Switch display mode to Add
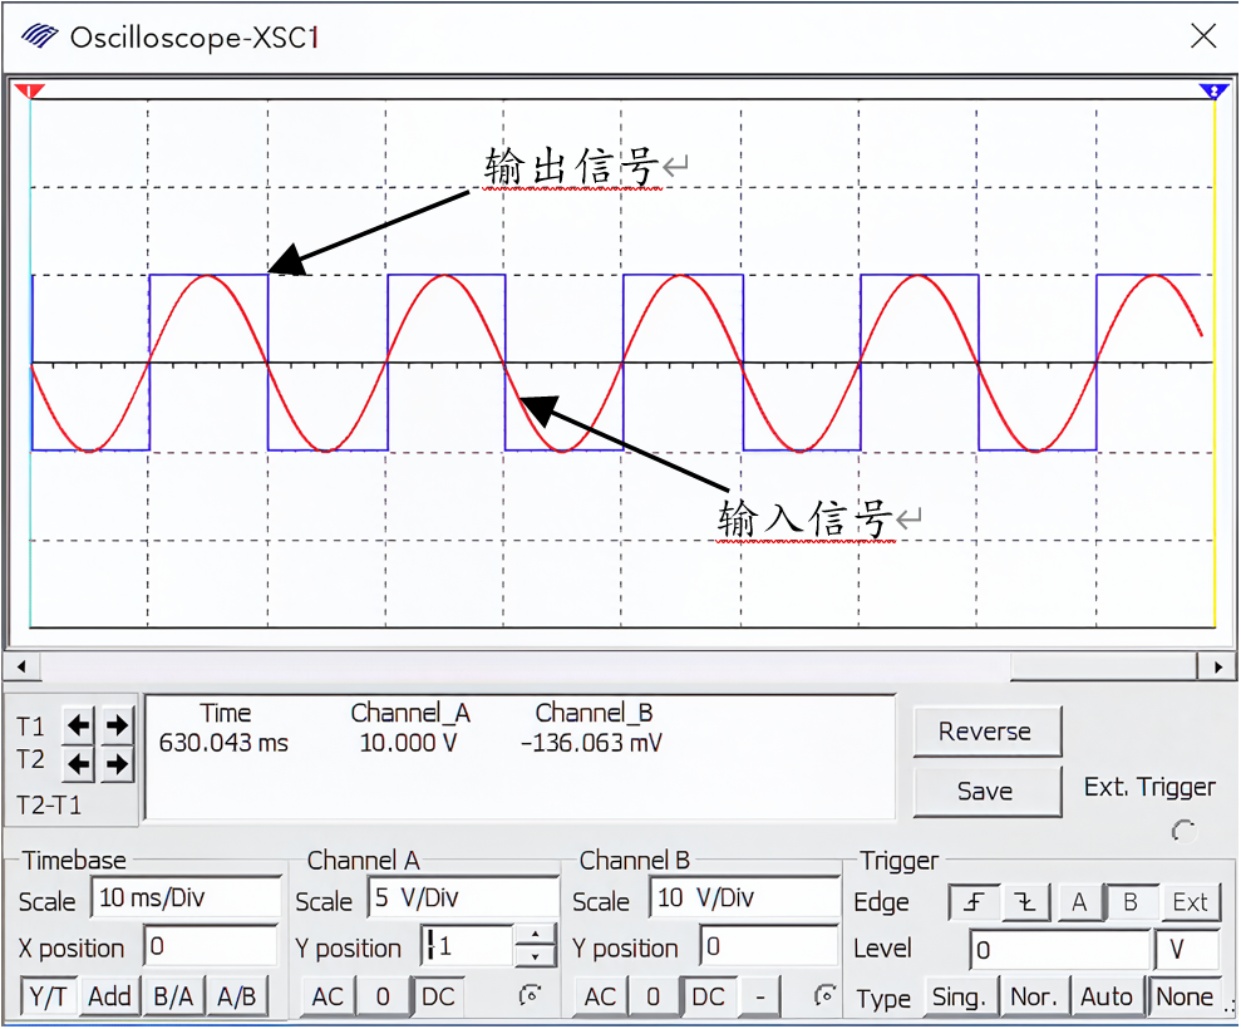Image resolution: width=1241 pixels, height=1029 pixels. [109, 997]
